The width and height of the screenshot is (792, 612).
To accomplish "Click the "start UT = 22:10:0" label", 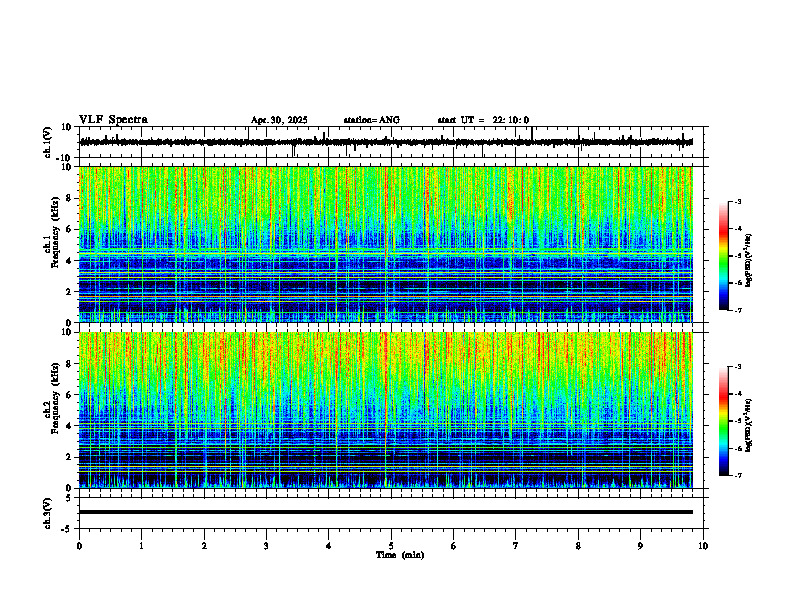I will pyautogui.click(x=483, y=120).
